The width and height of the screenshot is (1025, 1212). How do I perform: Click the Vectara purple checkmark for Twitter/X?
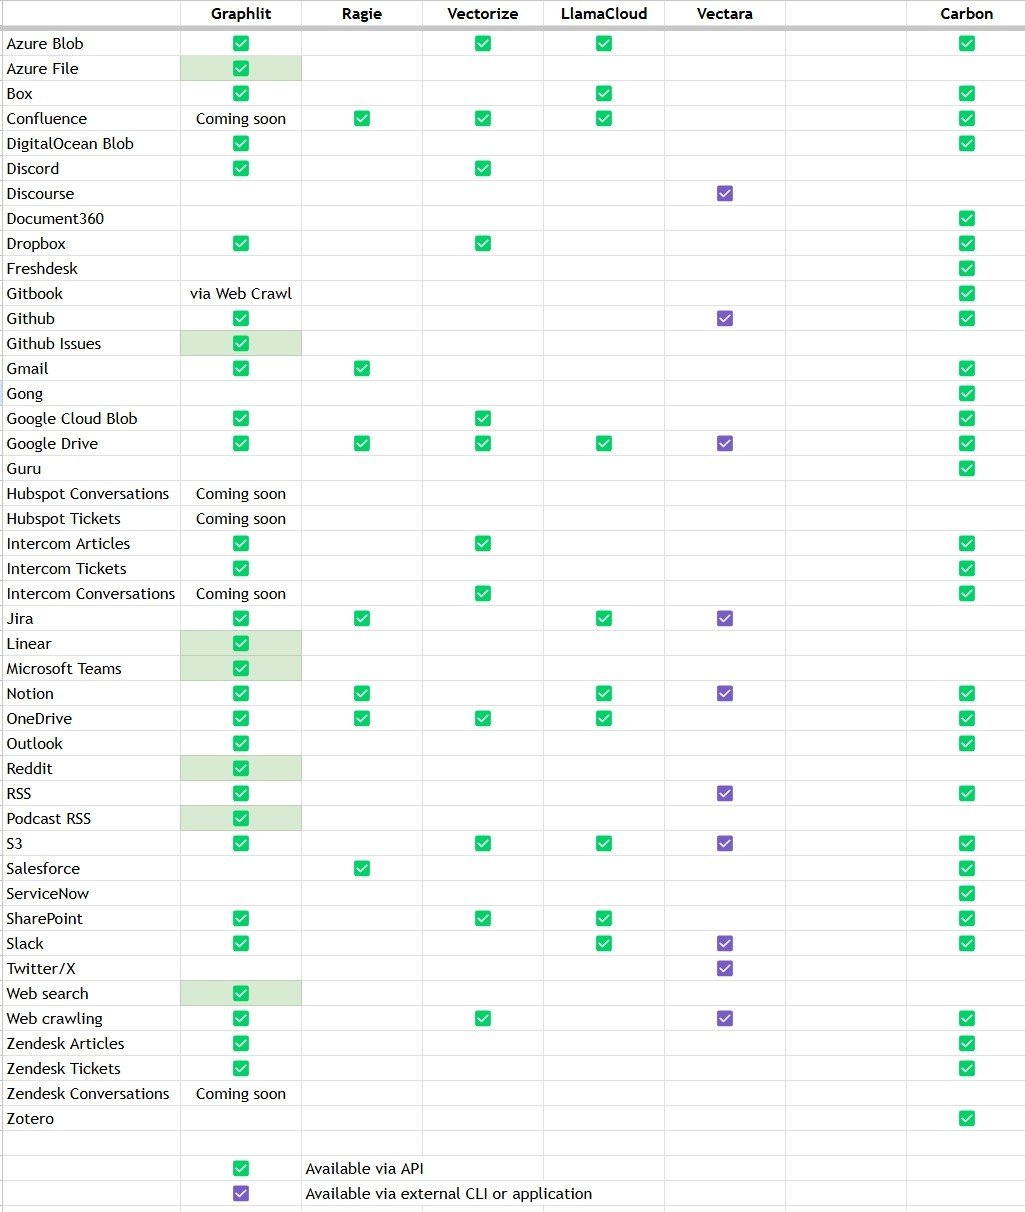point(725,969)
